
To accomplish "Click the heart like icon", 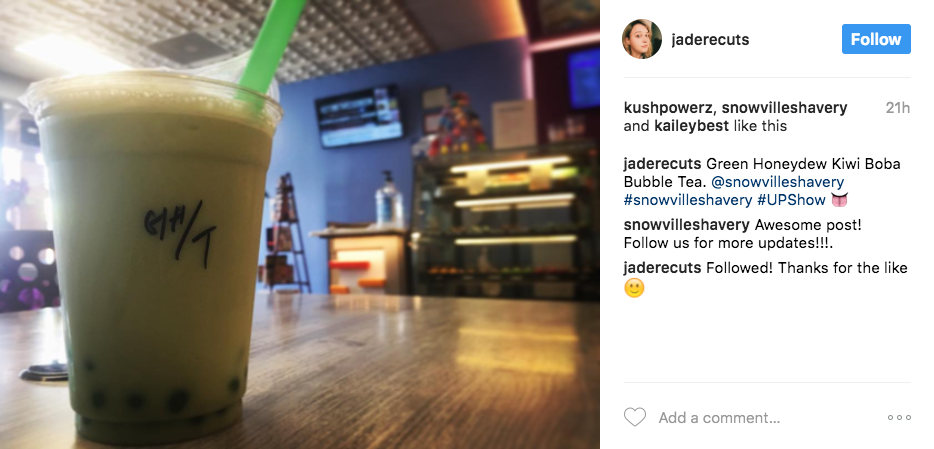I will 634,417.
